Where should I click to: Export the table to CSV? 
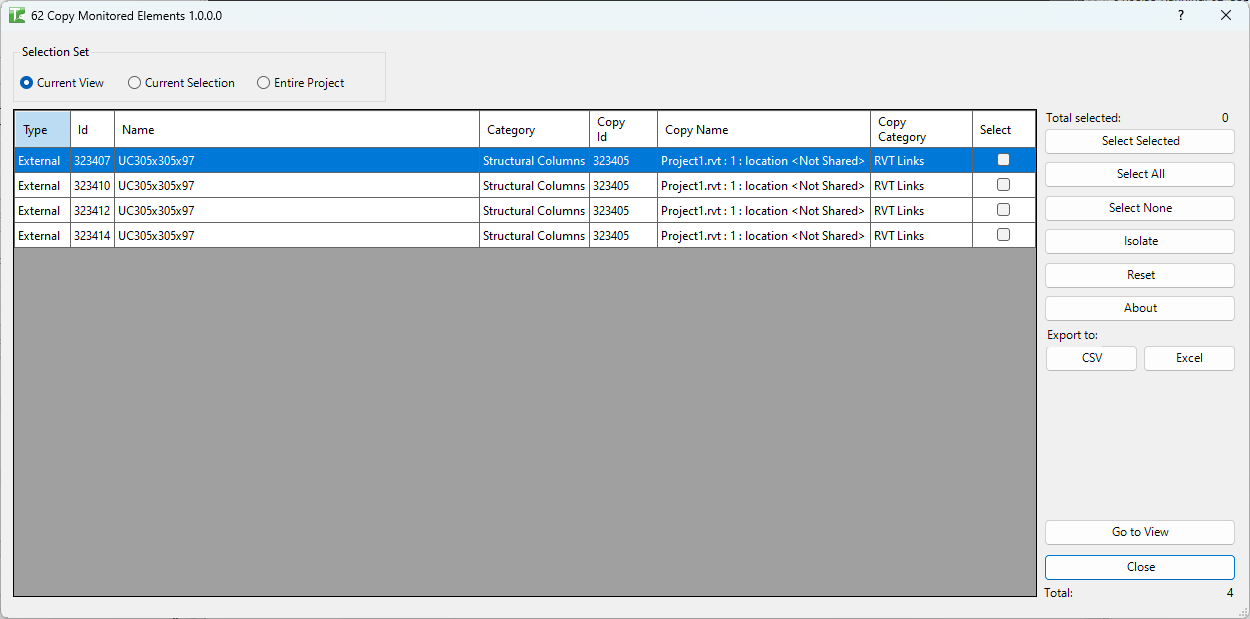coord(1091,357)
